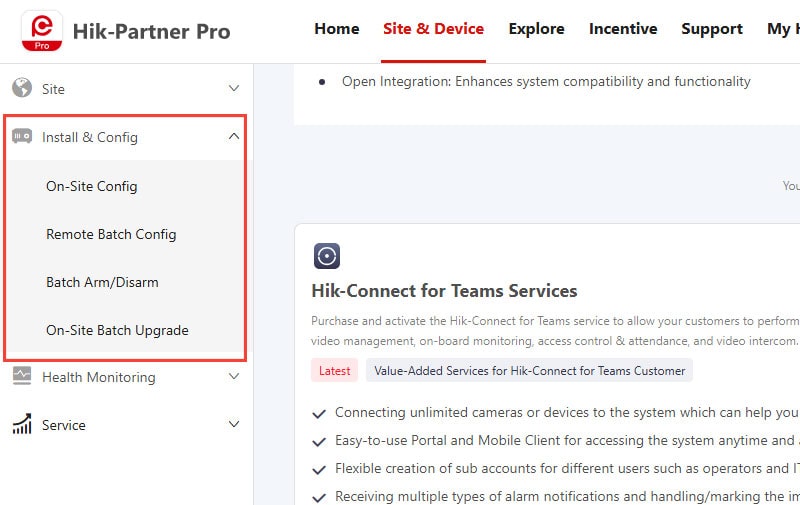Click the Health Monitoring pulse icon
Image resolution: width=800 pixels, height=505 pixels.
point(22,376)
